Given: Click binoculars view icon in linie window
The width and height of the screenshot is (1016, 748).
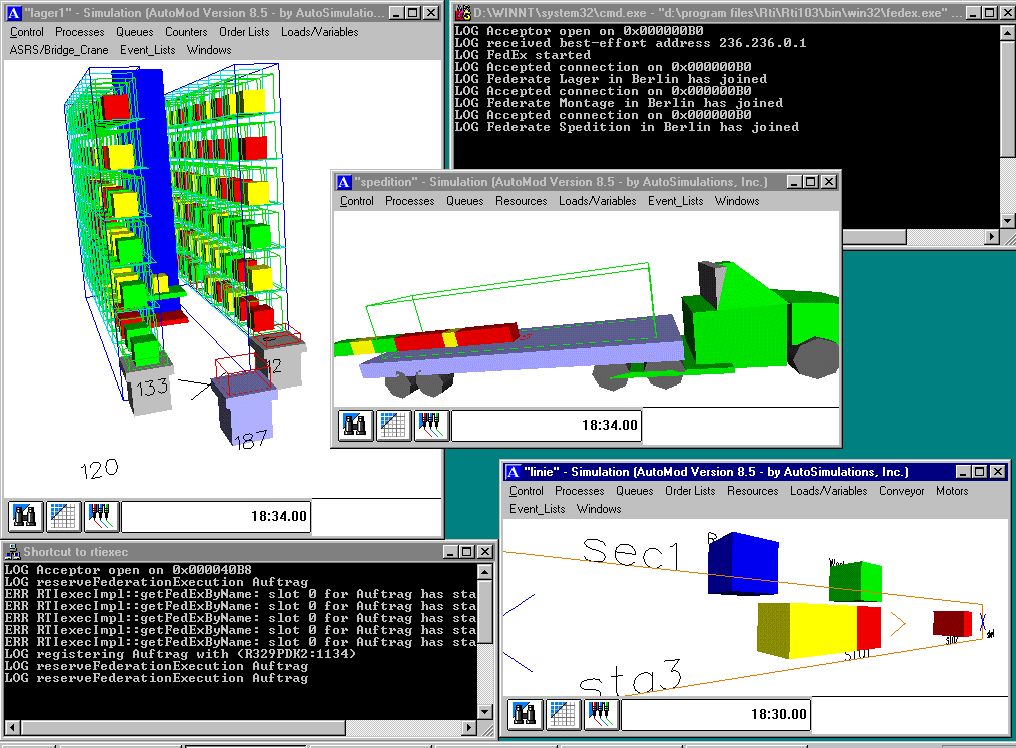Looking at the screenshot, I should tap(525, 715).
